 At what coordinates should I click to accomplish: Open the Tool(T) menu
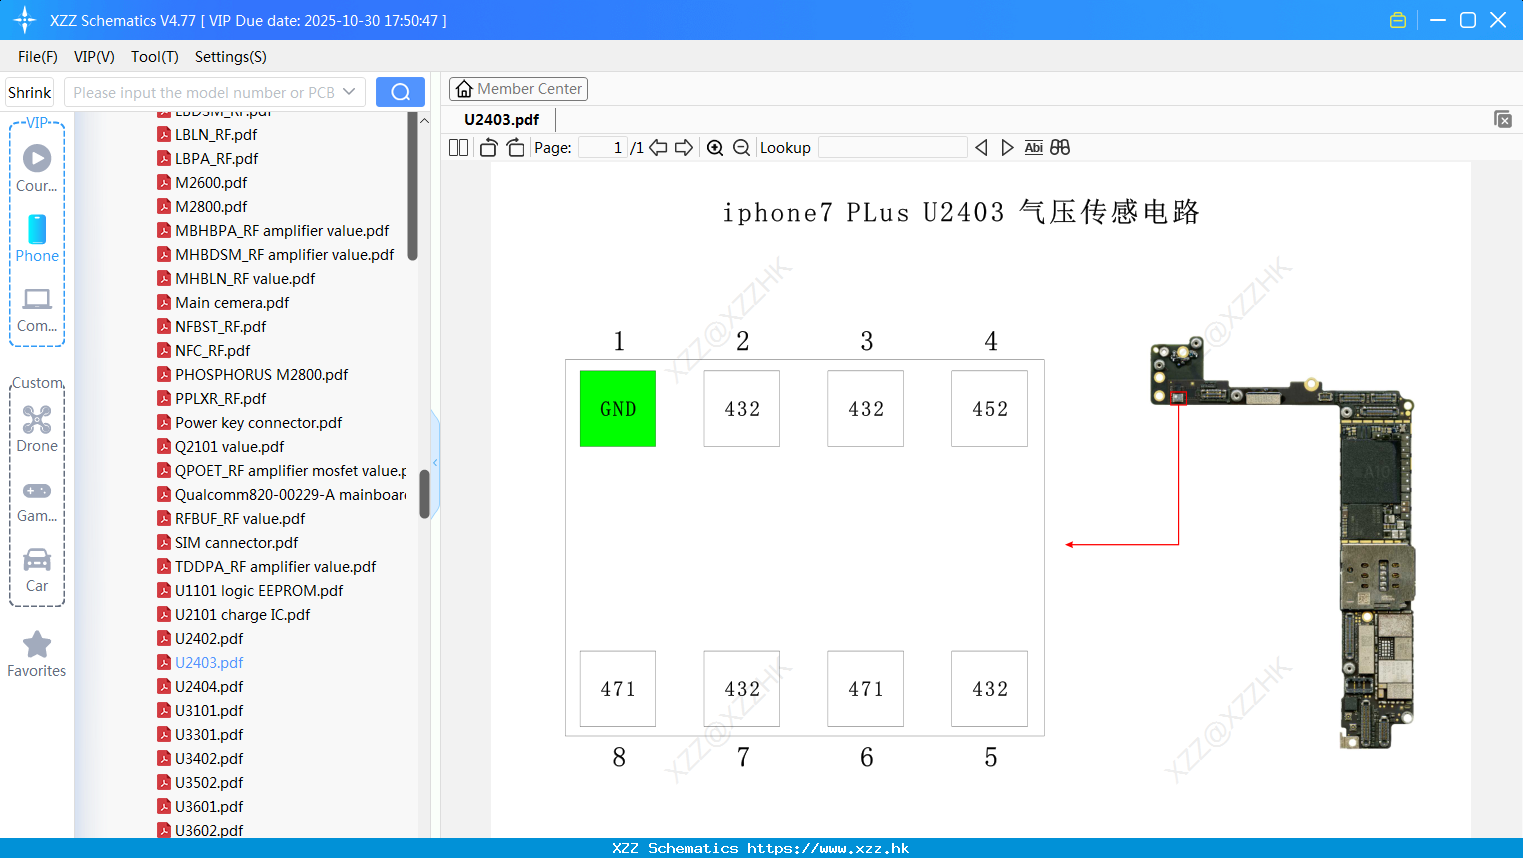[155, 57]
